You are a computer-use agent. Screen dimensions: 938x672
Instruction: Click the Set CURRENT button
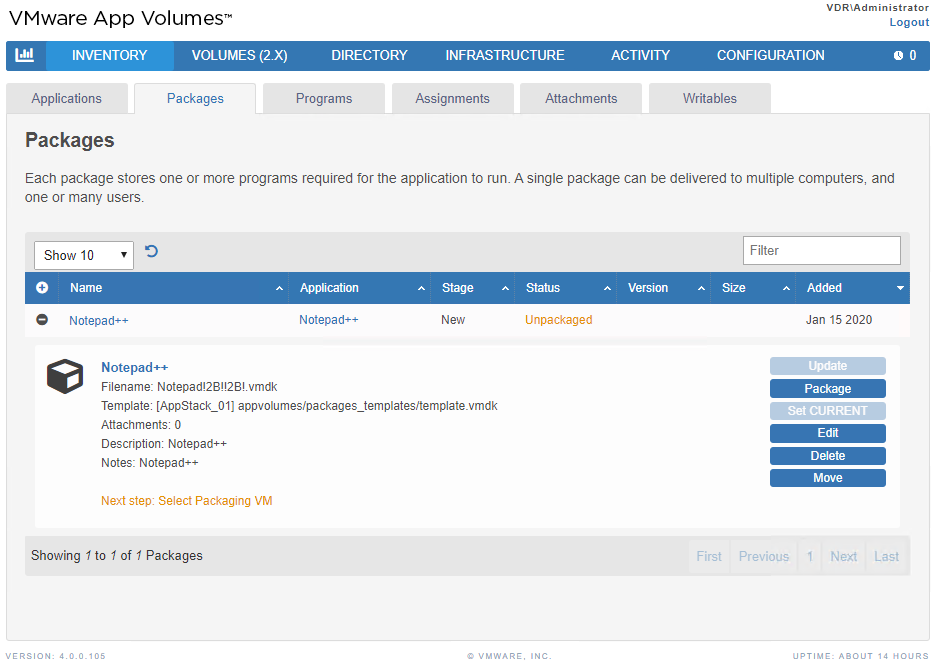point(827,411)
